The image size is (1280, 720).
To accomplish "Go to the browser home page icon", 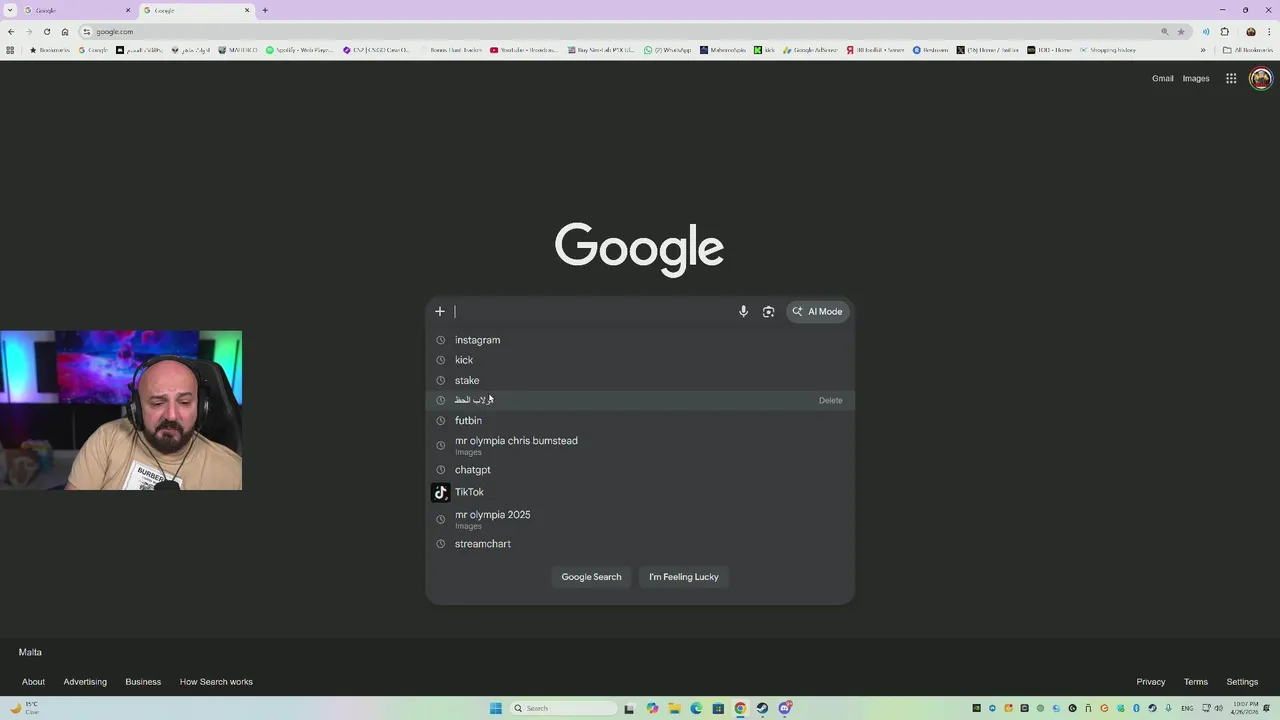I will pos(65,31).
